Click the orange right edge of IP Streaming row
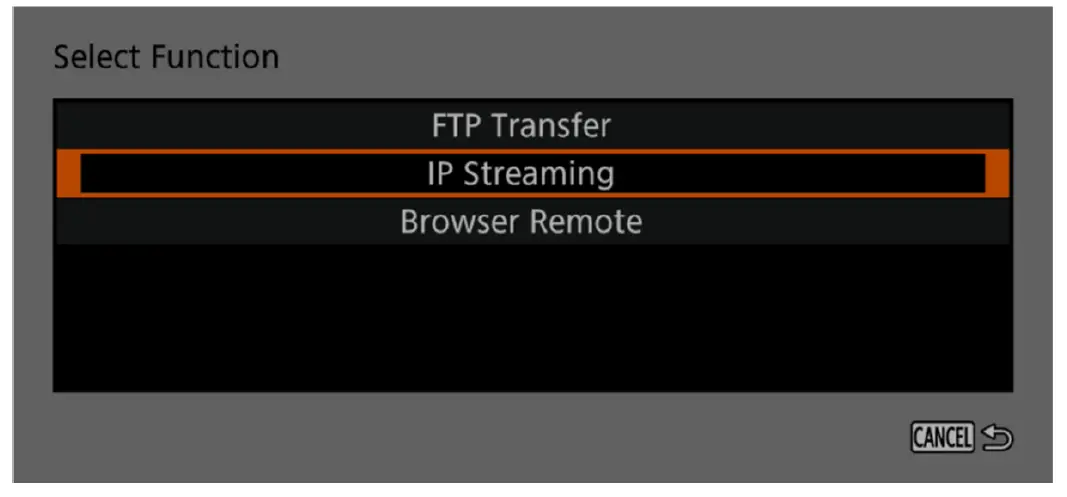Screen dimensions: 1067x497 click(x=998, y=174)
